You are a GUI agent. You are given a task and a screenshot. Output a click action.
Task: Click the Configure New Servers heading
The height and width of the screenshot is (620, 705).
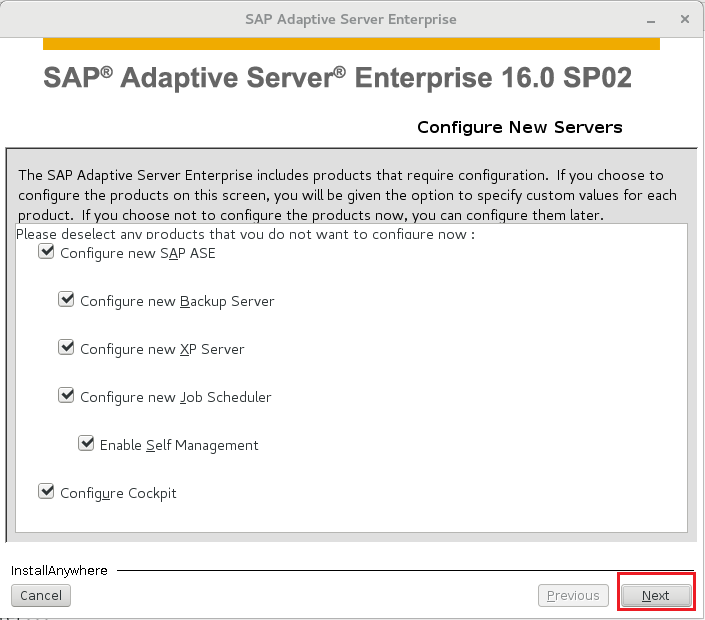coord(520,127)
